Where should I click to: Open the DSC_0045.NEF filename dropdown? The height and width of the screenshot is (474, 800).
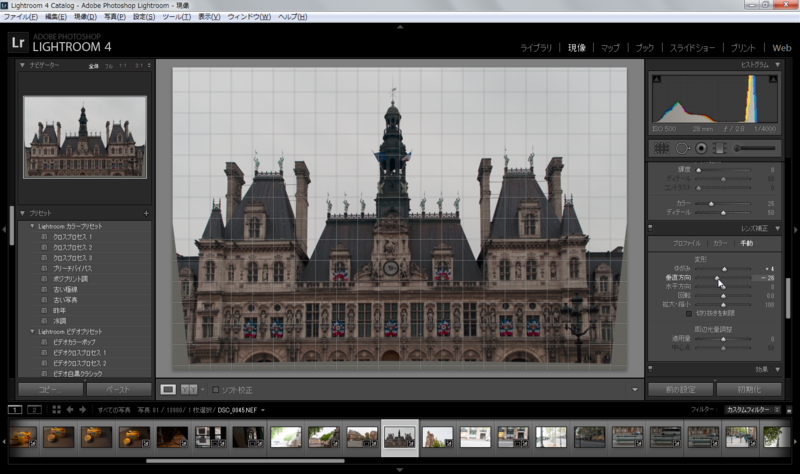(x=263, y=410)
